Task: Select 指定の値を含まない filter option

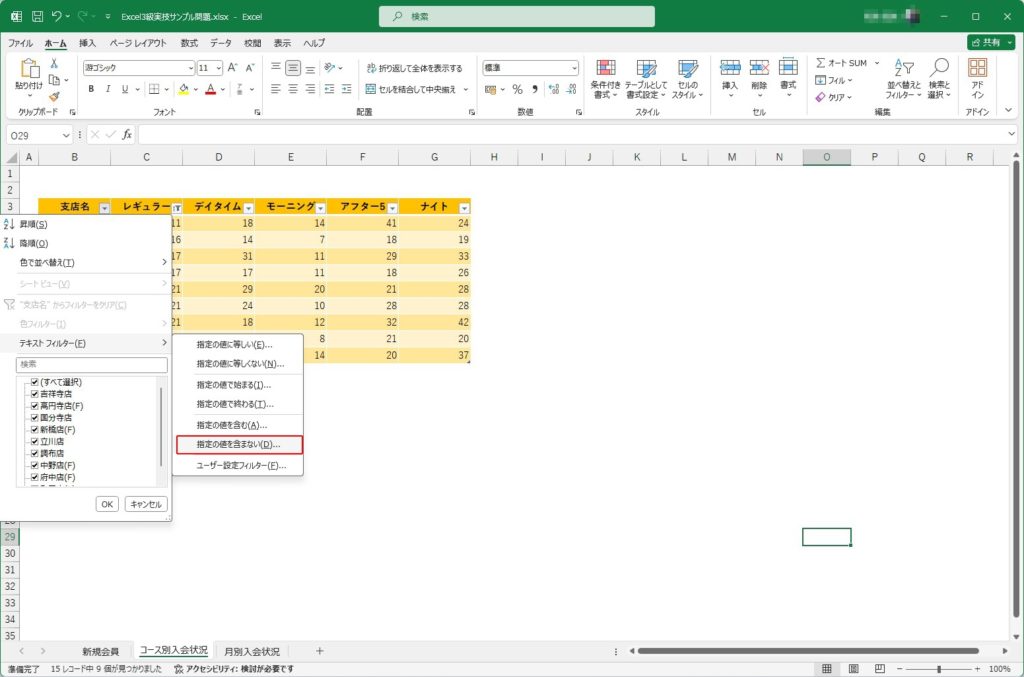Action: (x=238, y=445)
